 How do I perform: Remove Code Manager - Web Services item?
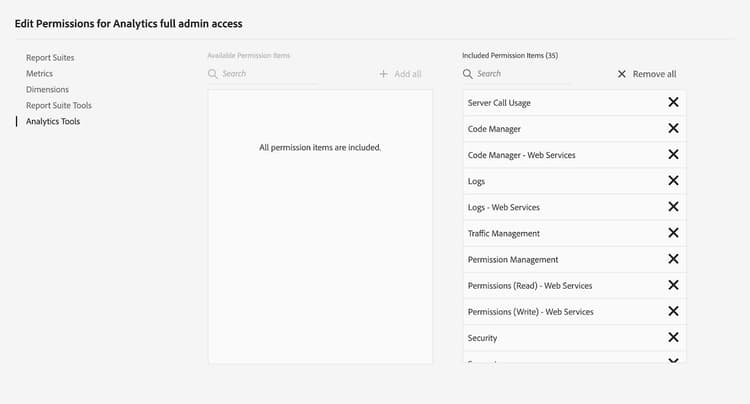pos(673,155)
